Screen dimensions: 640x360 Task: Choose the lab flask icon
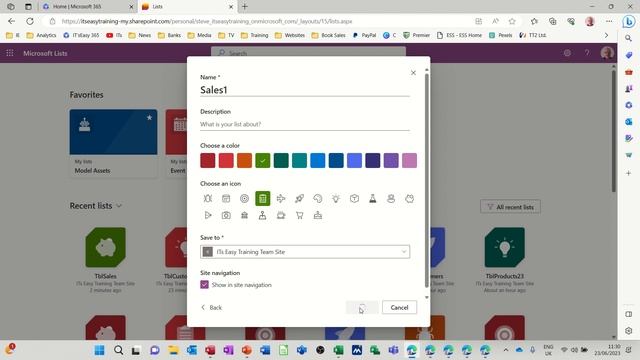click(x=373, y=199)
